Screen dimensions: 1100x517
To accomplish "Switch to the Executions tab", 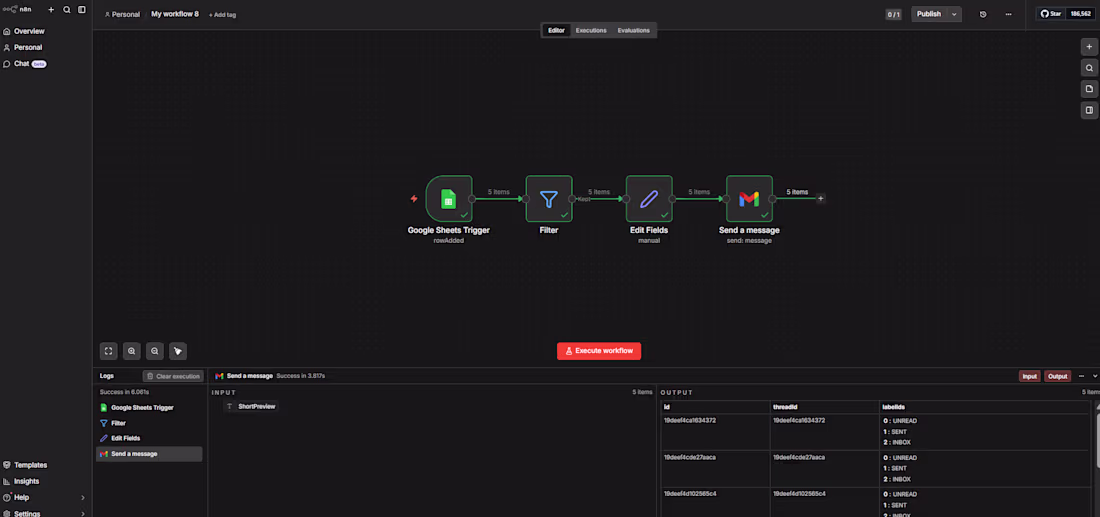I will click(591, 30).
